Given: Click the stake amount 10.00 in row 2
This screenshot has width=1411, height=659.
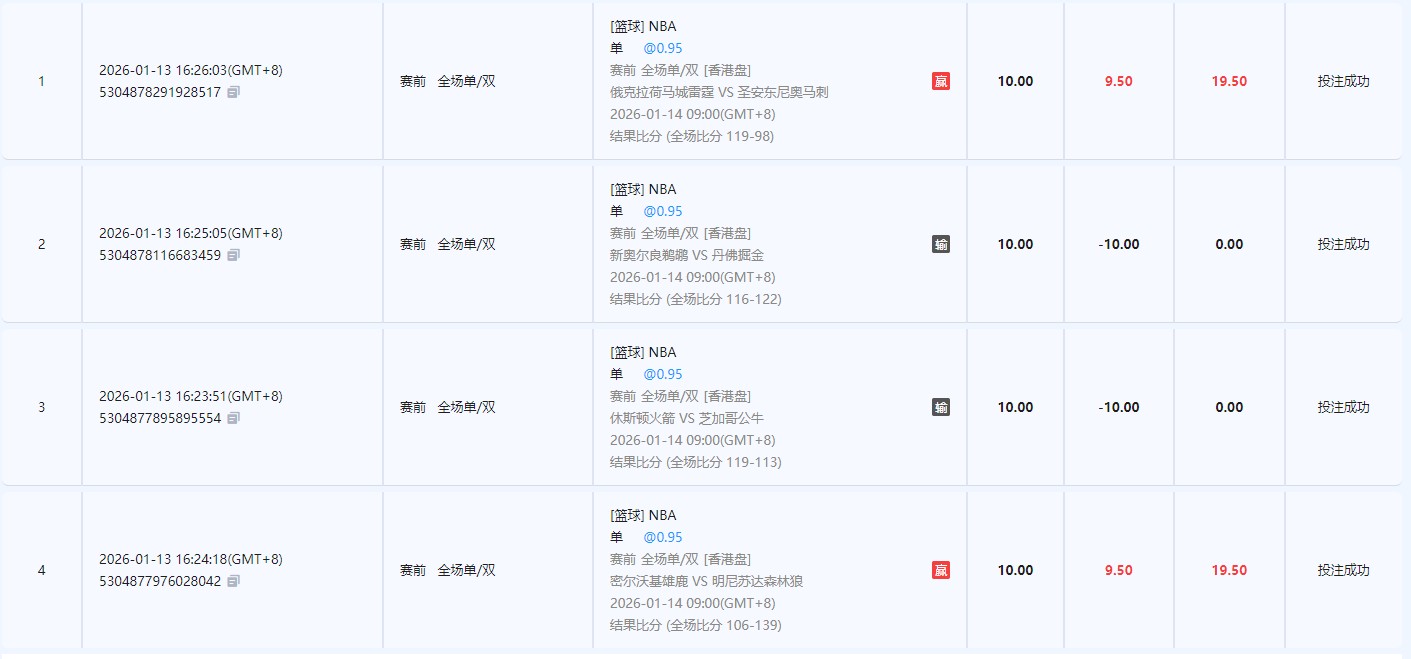Looking at the screenshot, I should 1015,243.
